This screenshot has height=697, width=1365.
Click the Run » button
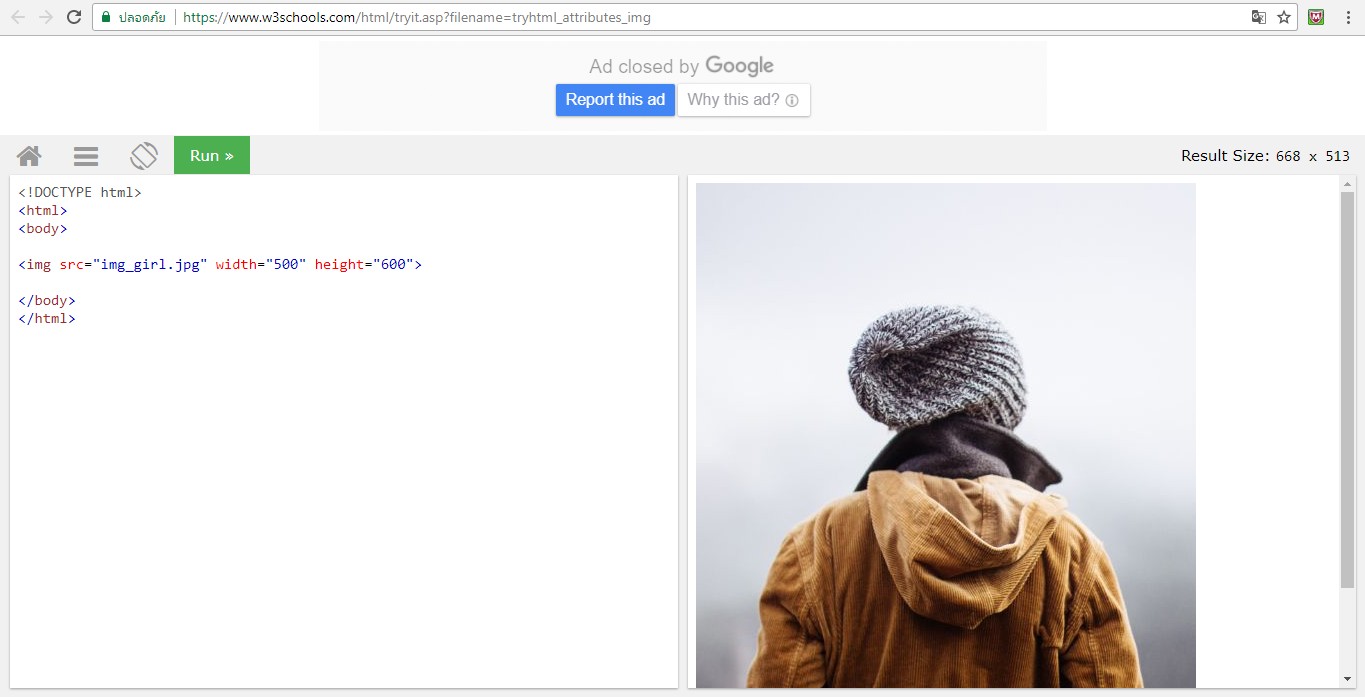click(x=212, y=155)
